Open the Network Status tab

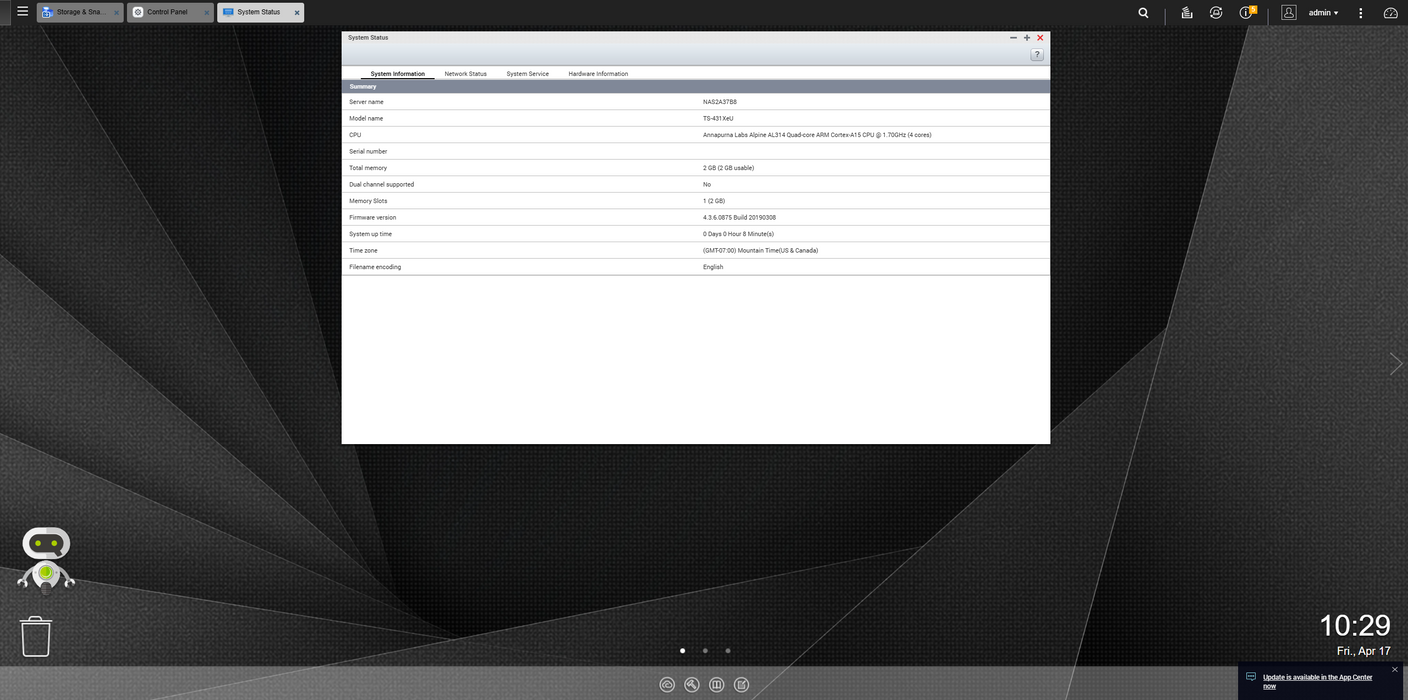[x=465, y=73]
